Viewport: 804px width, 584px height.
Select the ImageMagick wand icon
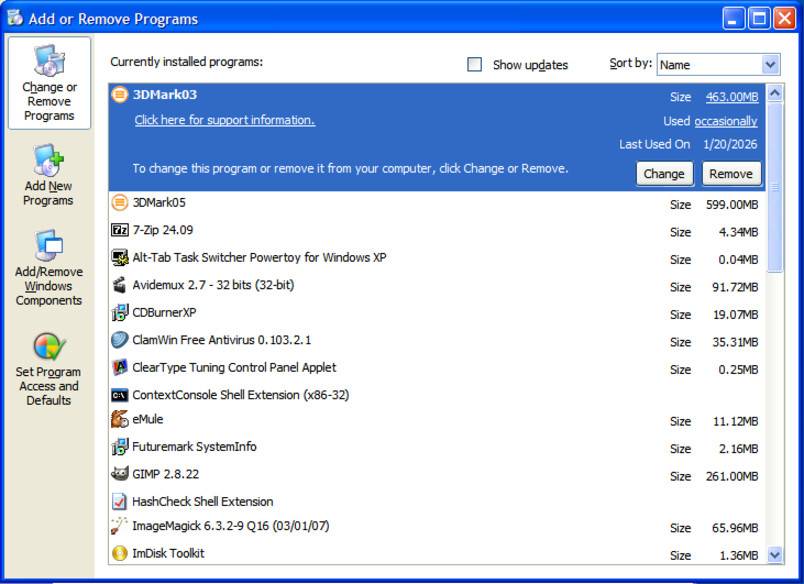(120, 525)
